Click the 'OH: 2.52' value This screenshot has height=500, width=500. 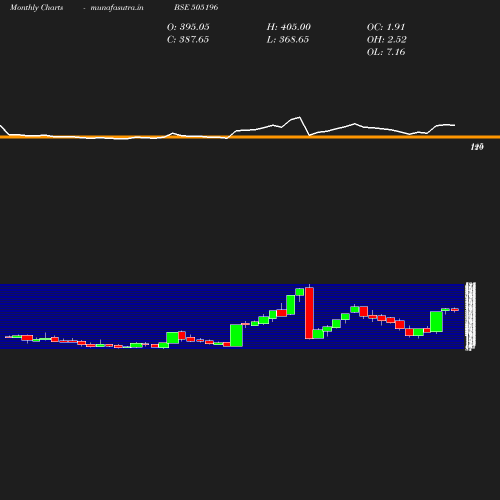tap(387, 40)
